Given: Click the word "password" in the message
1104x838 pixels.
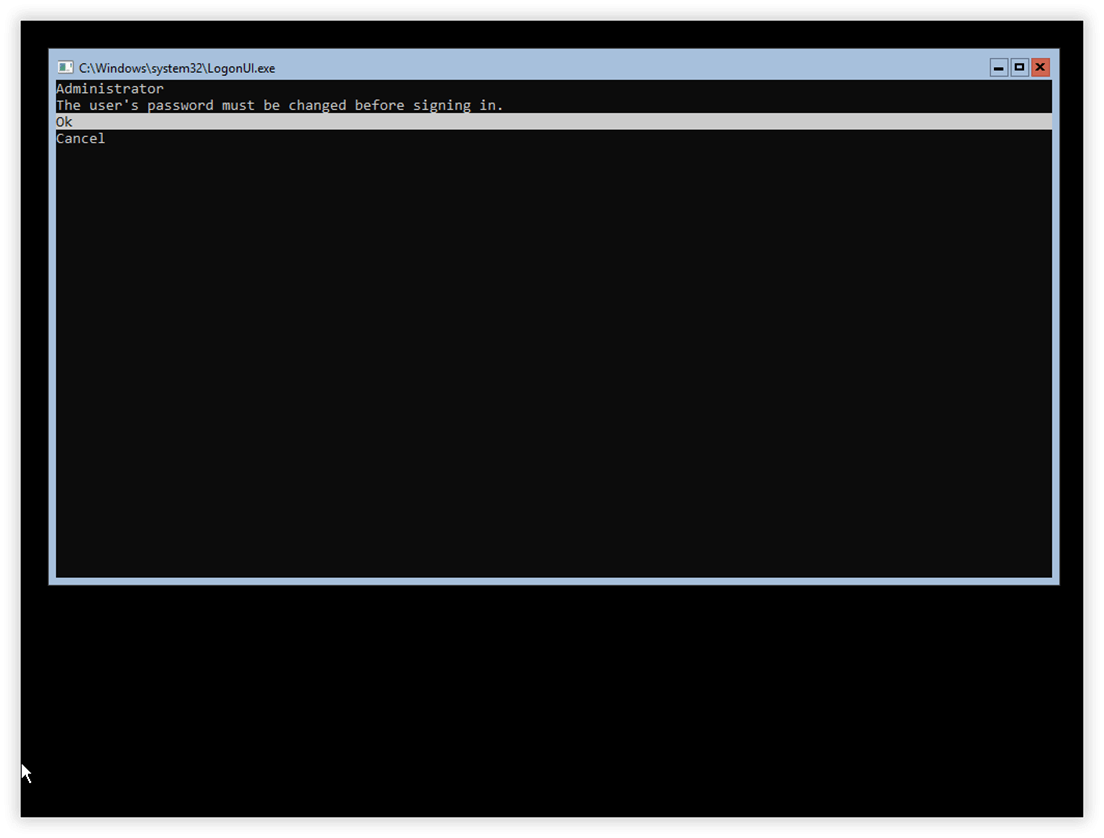Looking at the screenshot, I should [x=180, y=105].
